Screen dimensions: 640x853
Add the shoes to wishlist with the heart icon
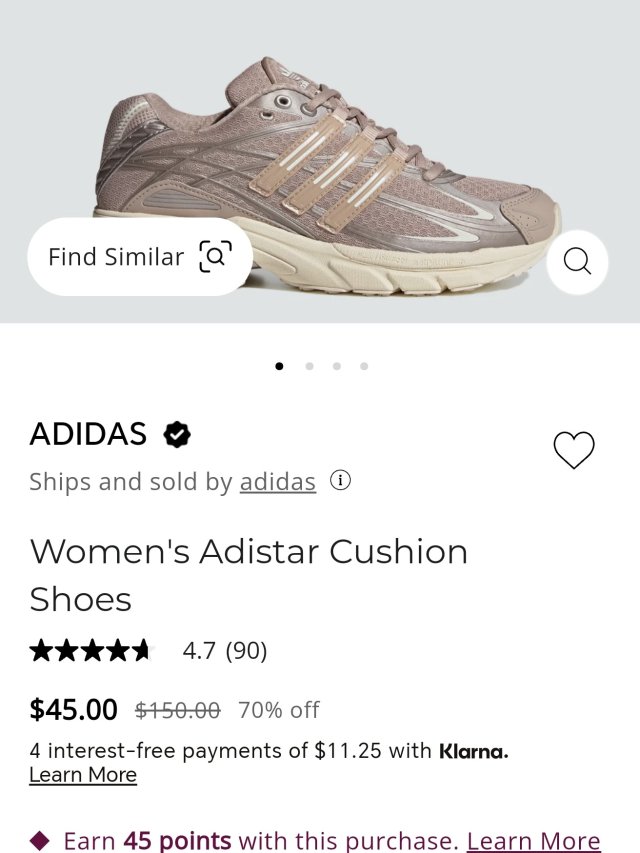coord(574,450)
